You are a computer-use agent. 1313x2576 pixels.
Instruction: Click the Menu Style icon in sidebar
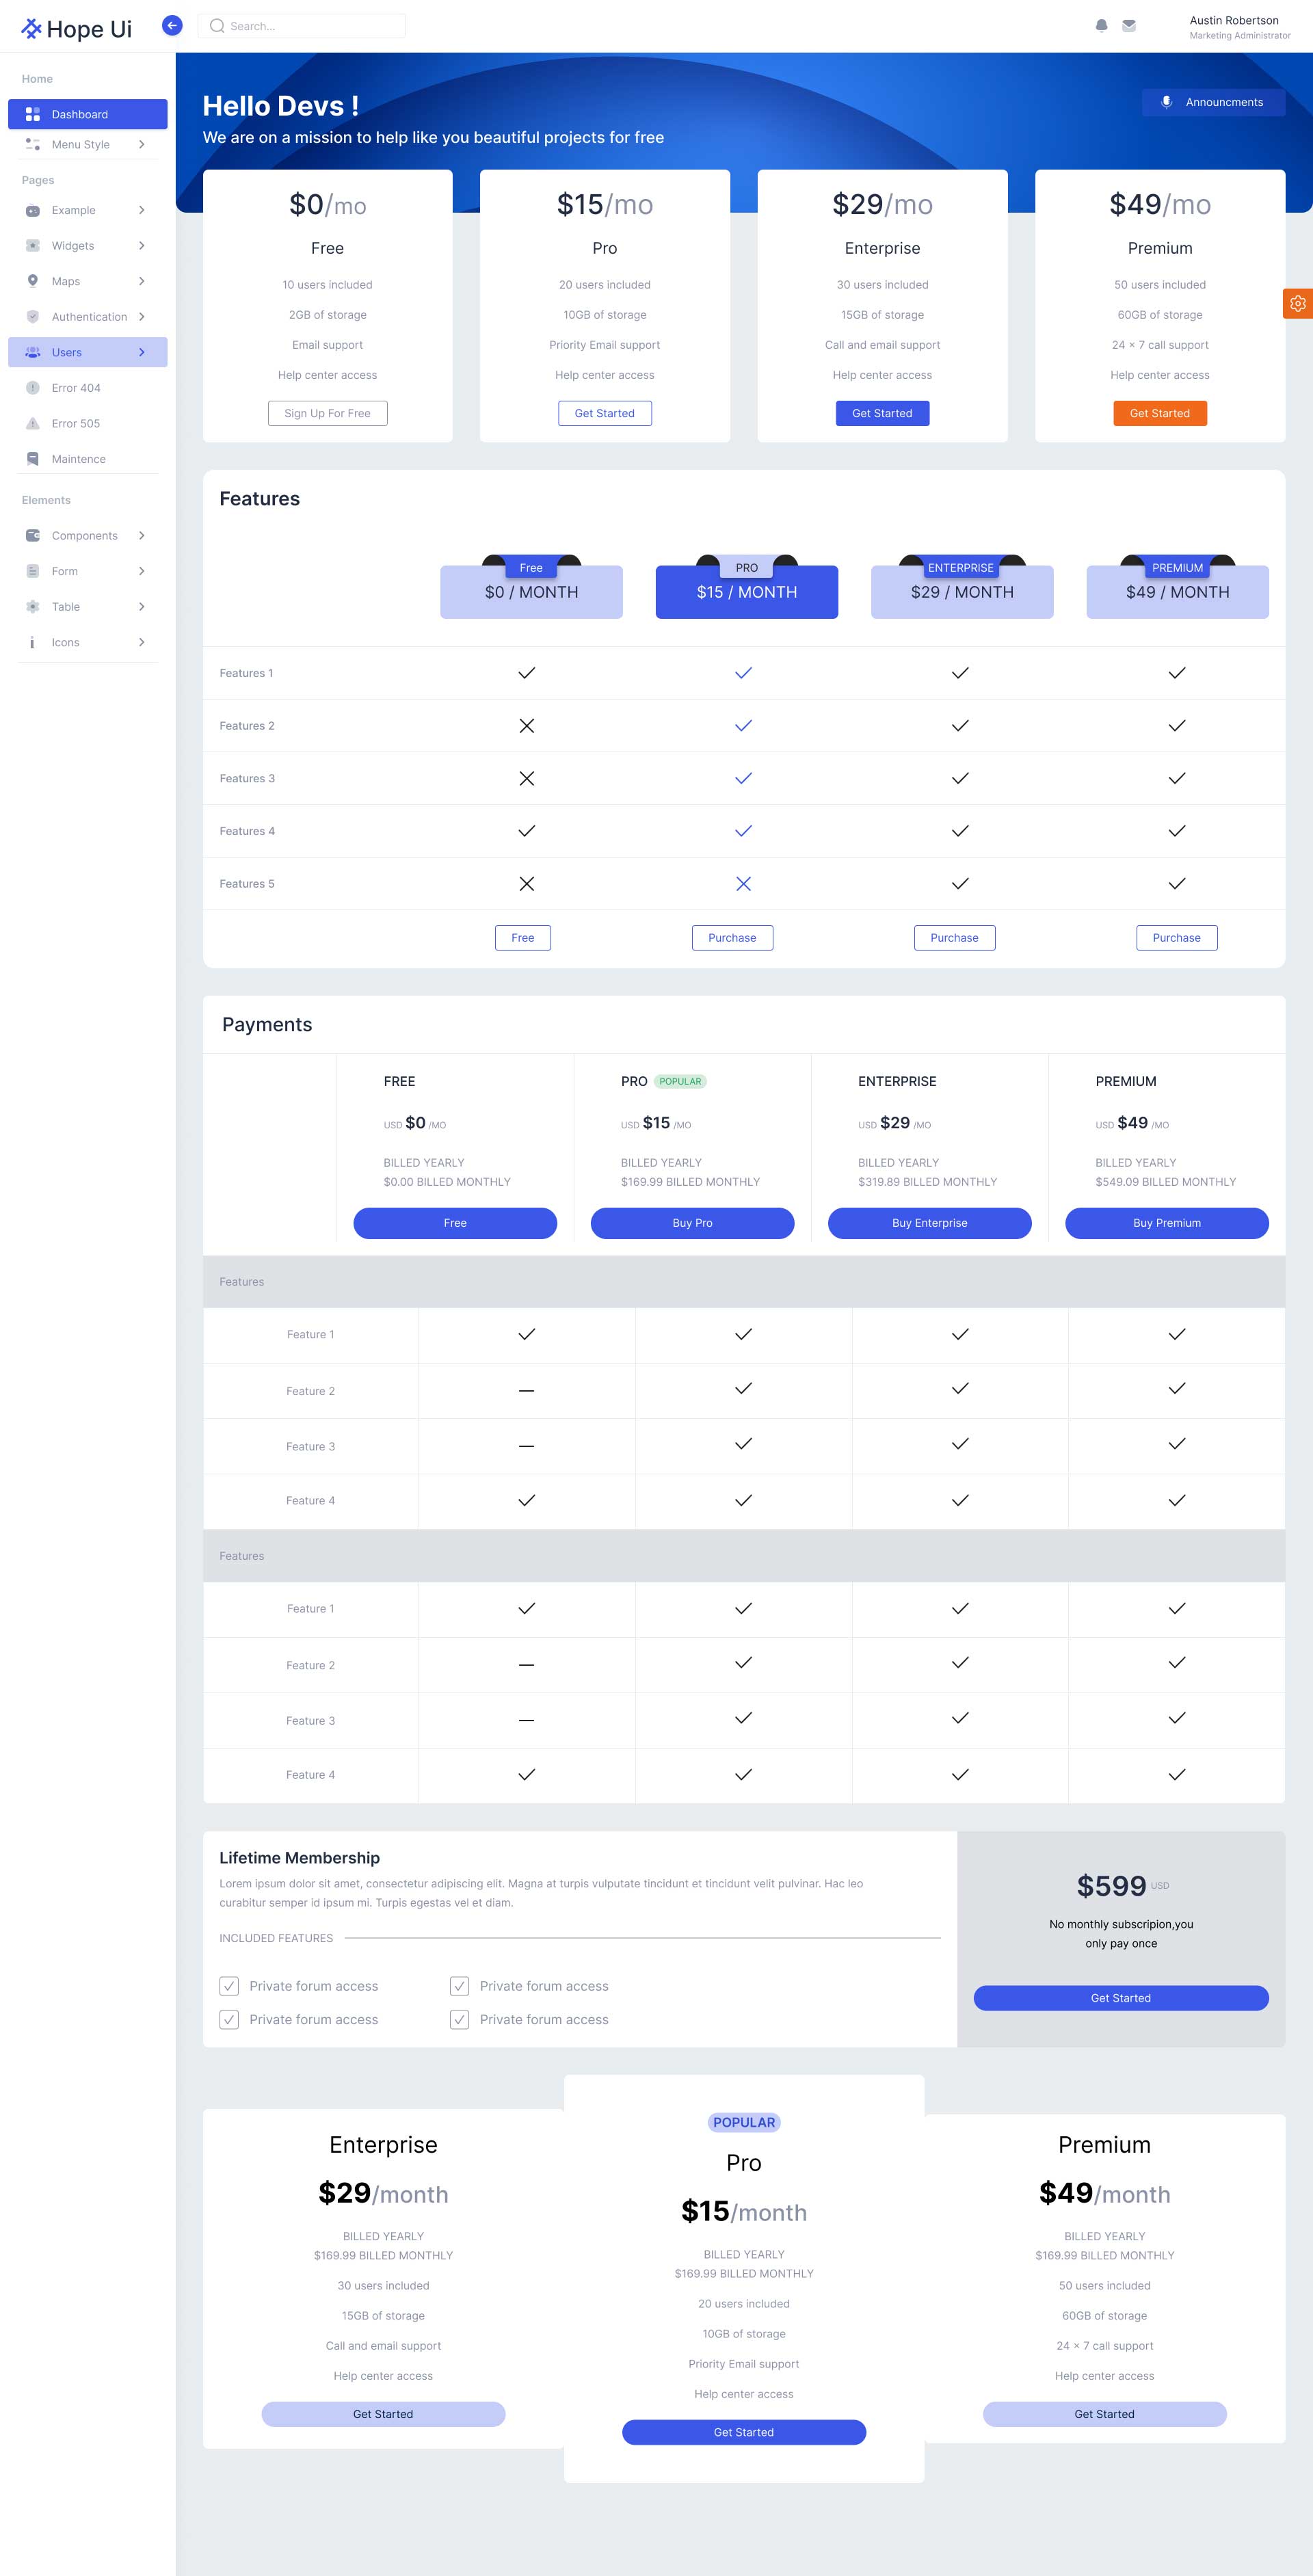point(33,144)
